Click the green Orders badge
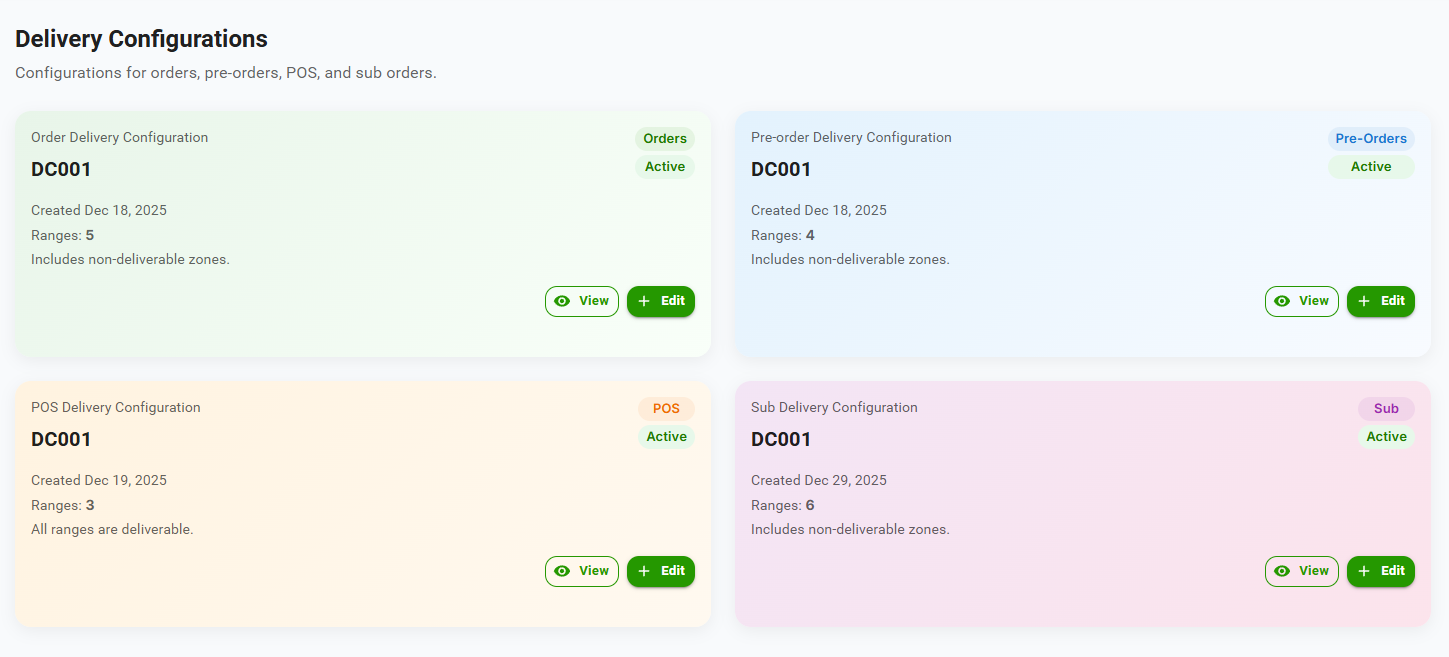The image size is (1449, 657). (665, 139)
